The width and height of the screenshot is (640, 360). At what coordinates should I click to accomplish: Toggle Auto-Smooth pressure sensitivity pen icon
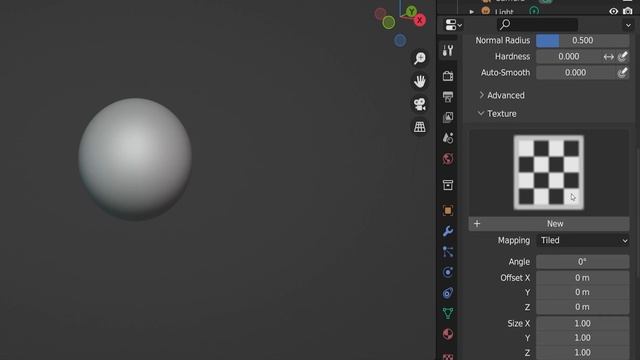[622, 73]
